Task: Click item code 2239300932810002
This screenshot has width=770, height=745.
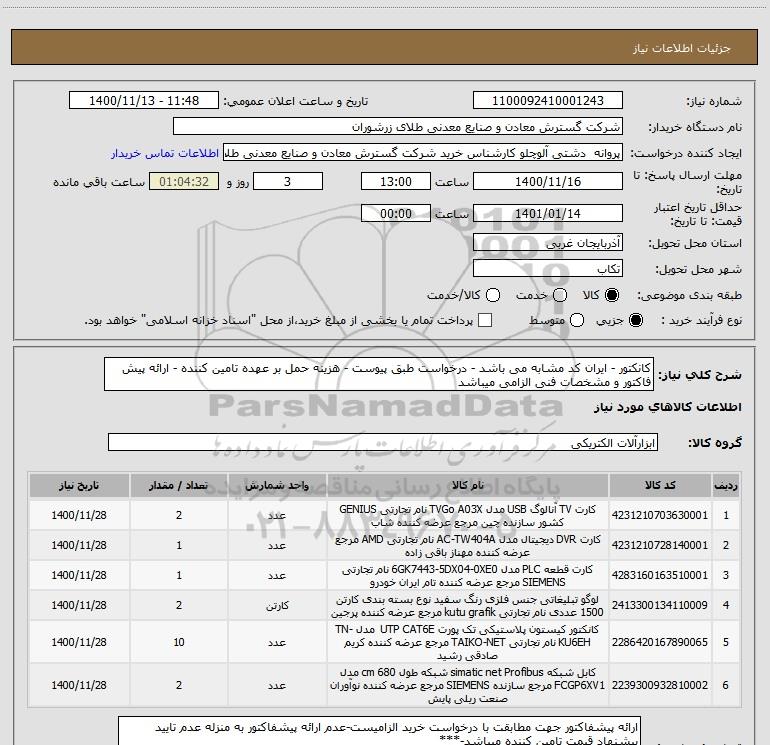Action: click(660, 685)
